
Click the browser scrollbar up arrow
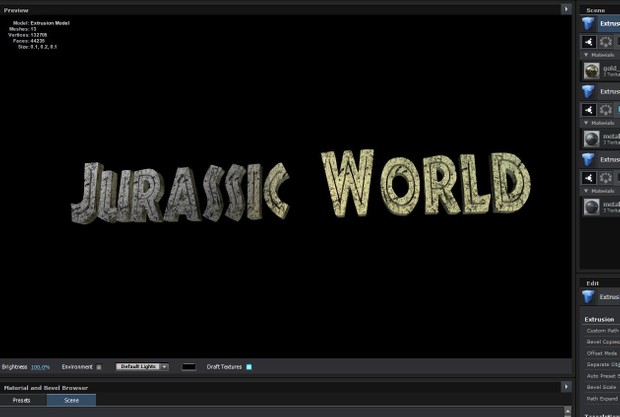point(568,411)
